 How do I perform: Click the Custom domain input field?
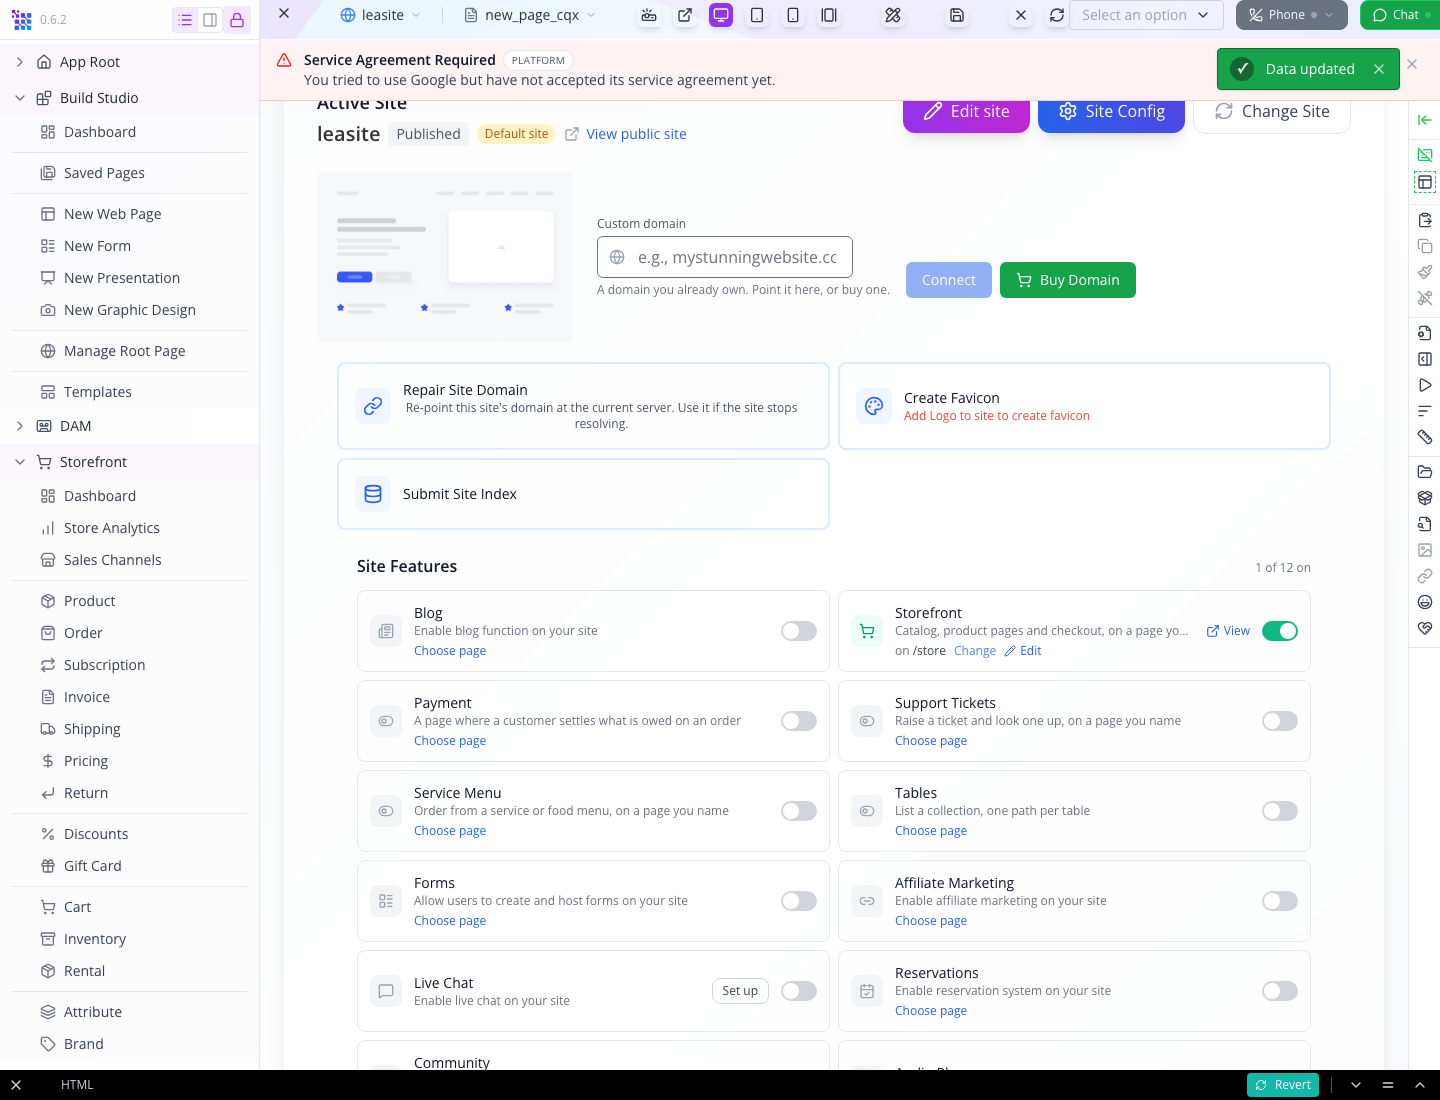coord(725,257)
